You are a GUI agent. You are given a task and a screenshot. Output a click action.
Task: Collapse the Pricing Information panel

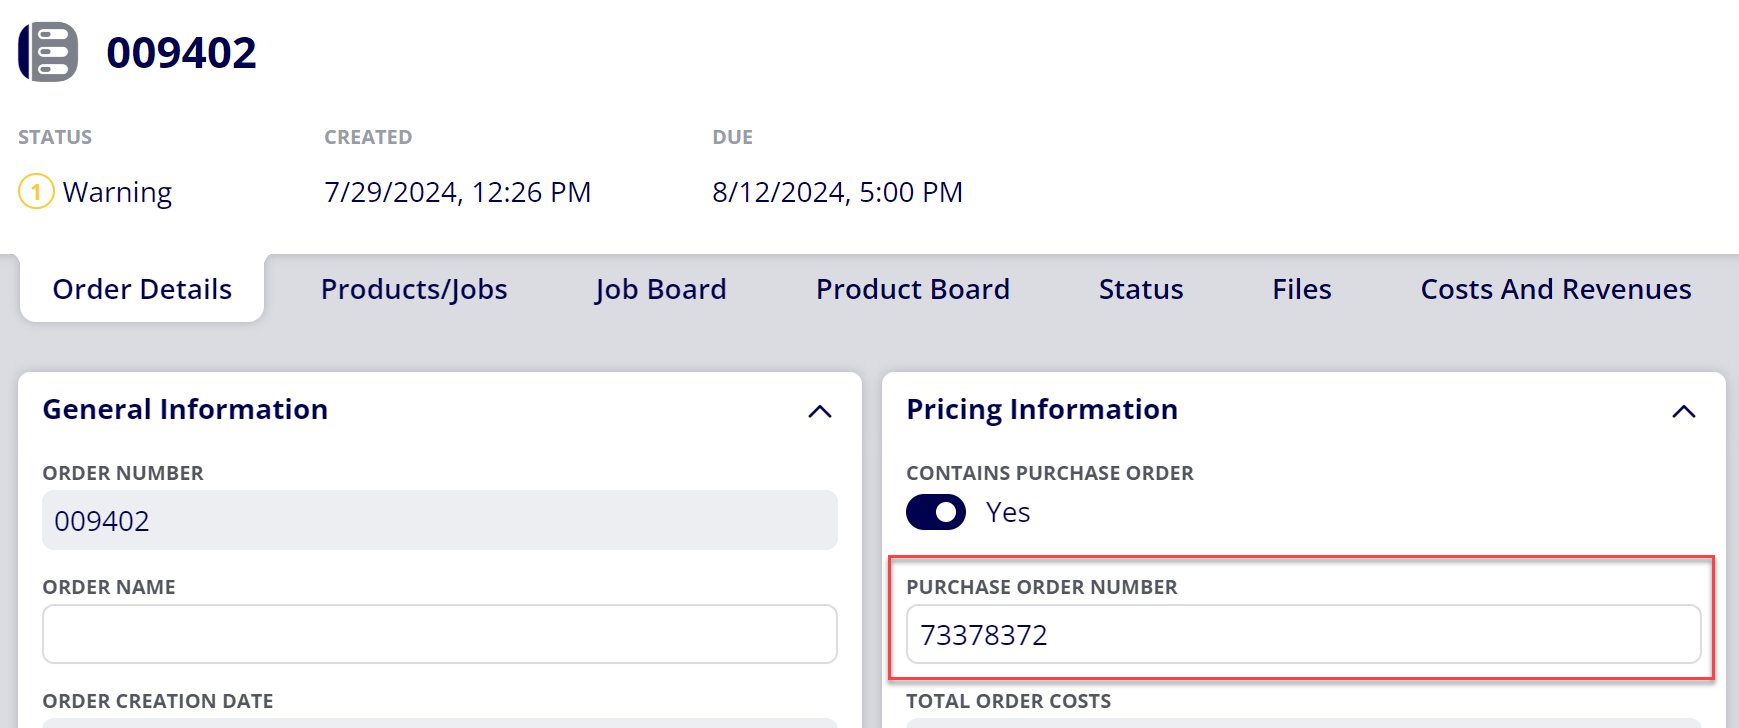(1684, 411)
